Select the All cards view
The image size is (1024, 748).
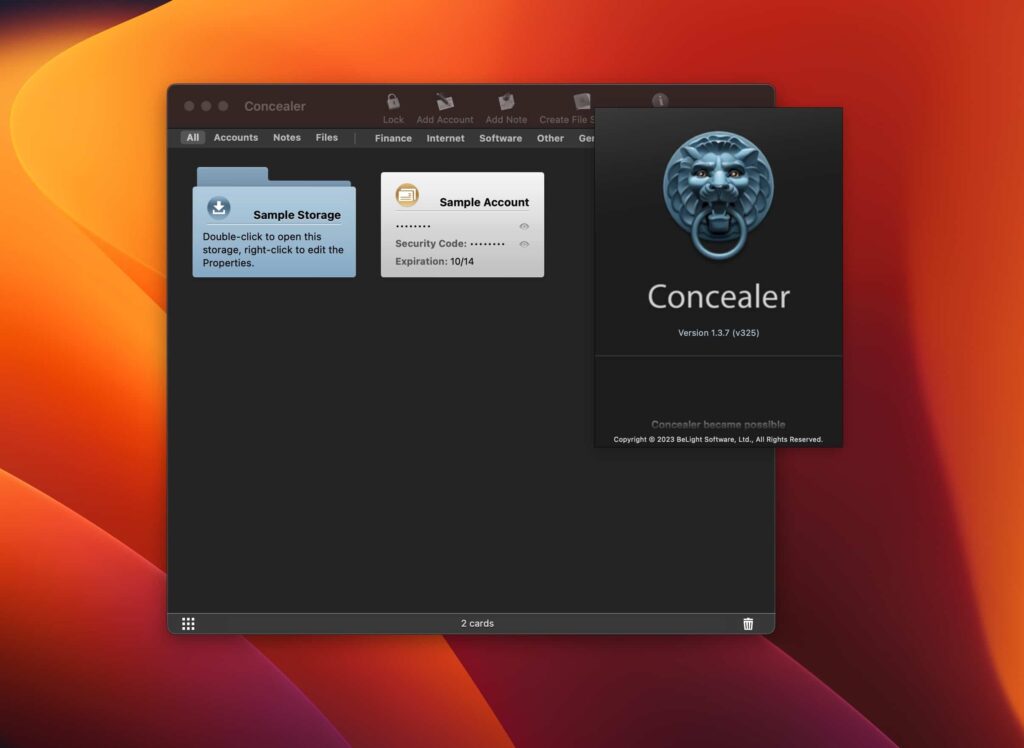pos(192,137)
